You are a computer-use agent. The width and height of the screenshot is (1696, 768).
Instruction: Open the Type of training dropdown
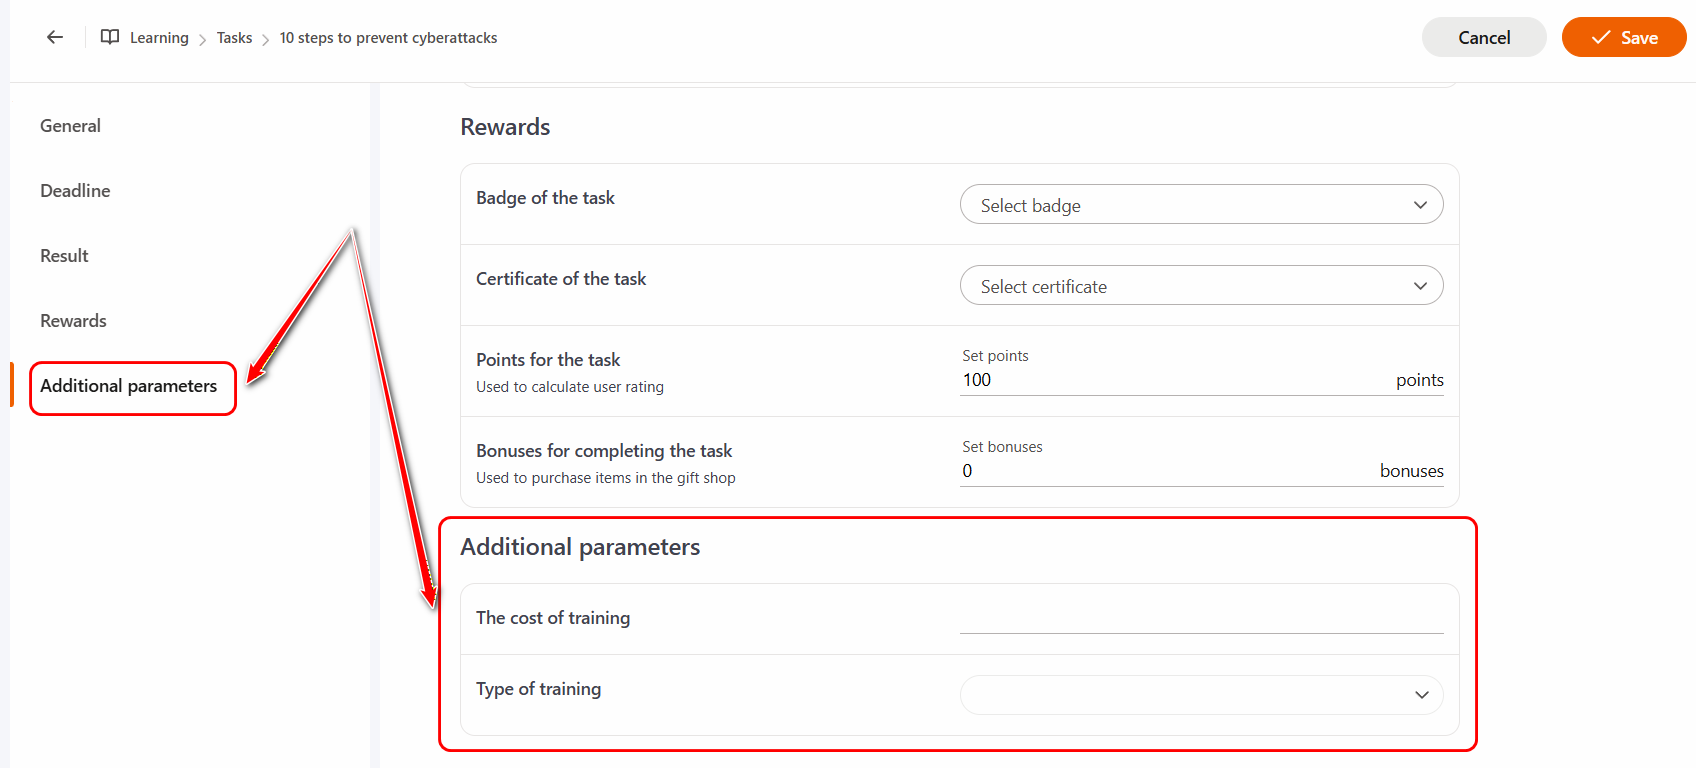(x=1200, y=695)
